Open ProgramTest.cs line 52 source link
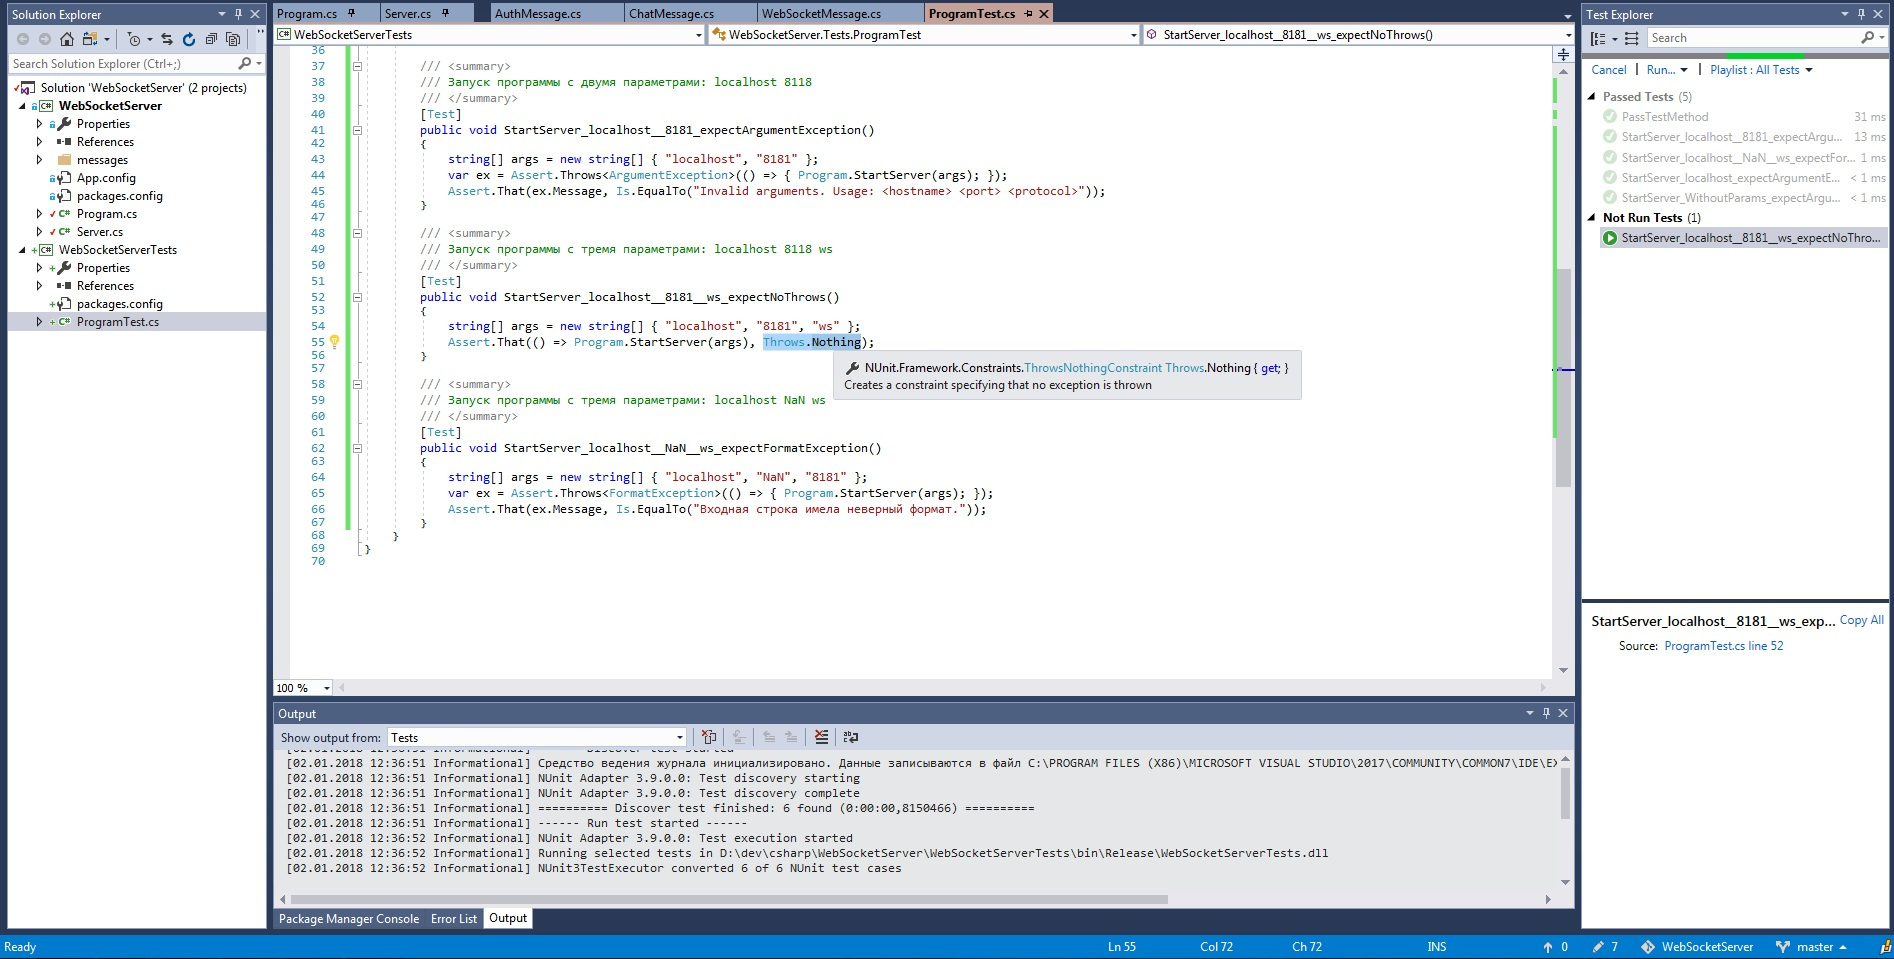The image size is (1894, 959). pos(1724,646)
